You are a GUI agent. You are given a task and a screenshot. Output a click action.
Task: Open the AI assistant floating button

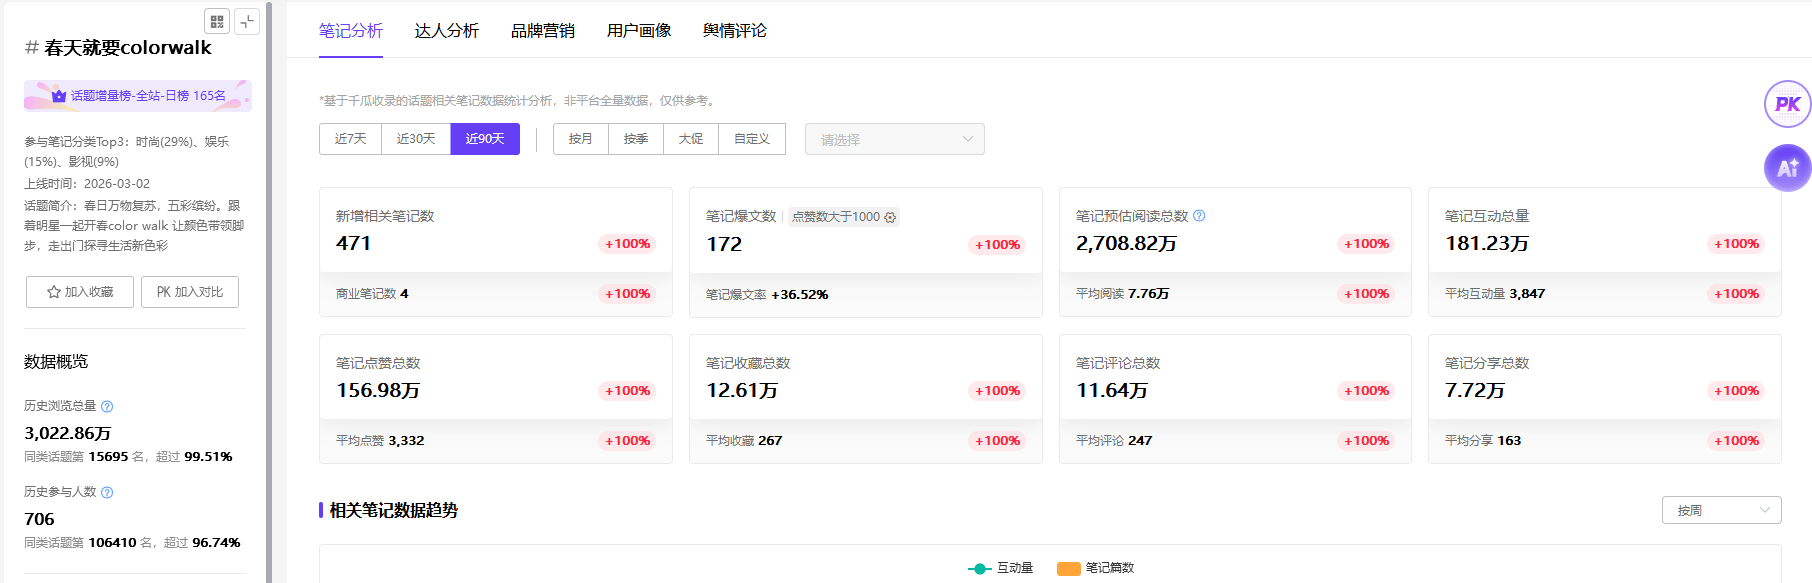[x=1787, y=168]
